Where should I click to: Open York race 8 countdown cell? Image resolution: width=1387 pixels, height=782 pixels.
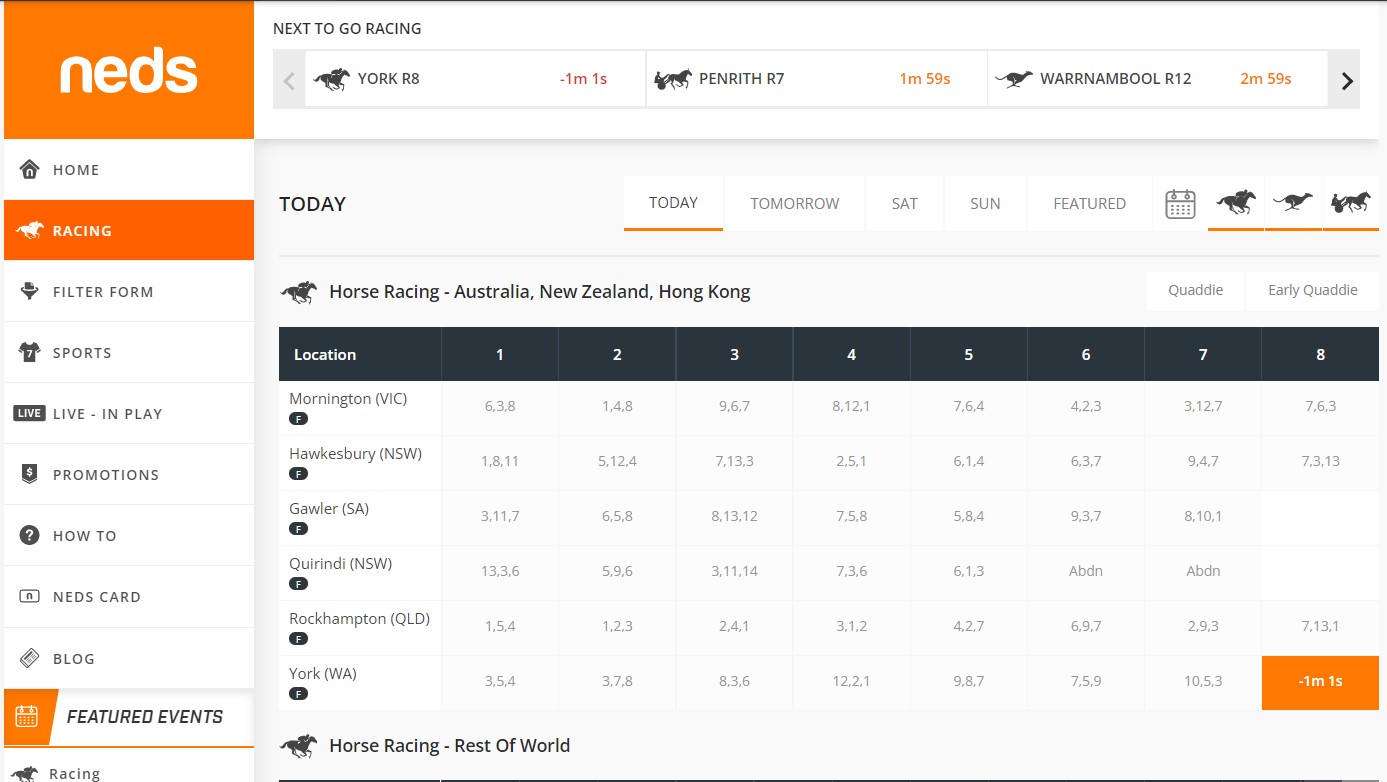[x=1320, y=682]
